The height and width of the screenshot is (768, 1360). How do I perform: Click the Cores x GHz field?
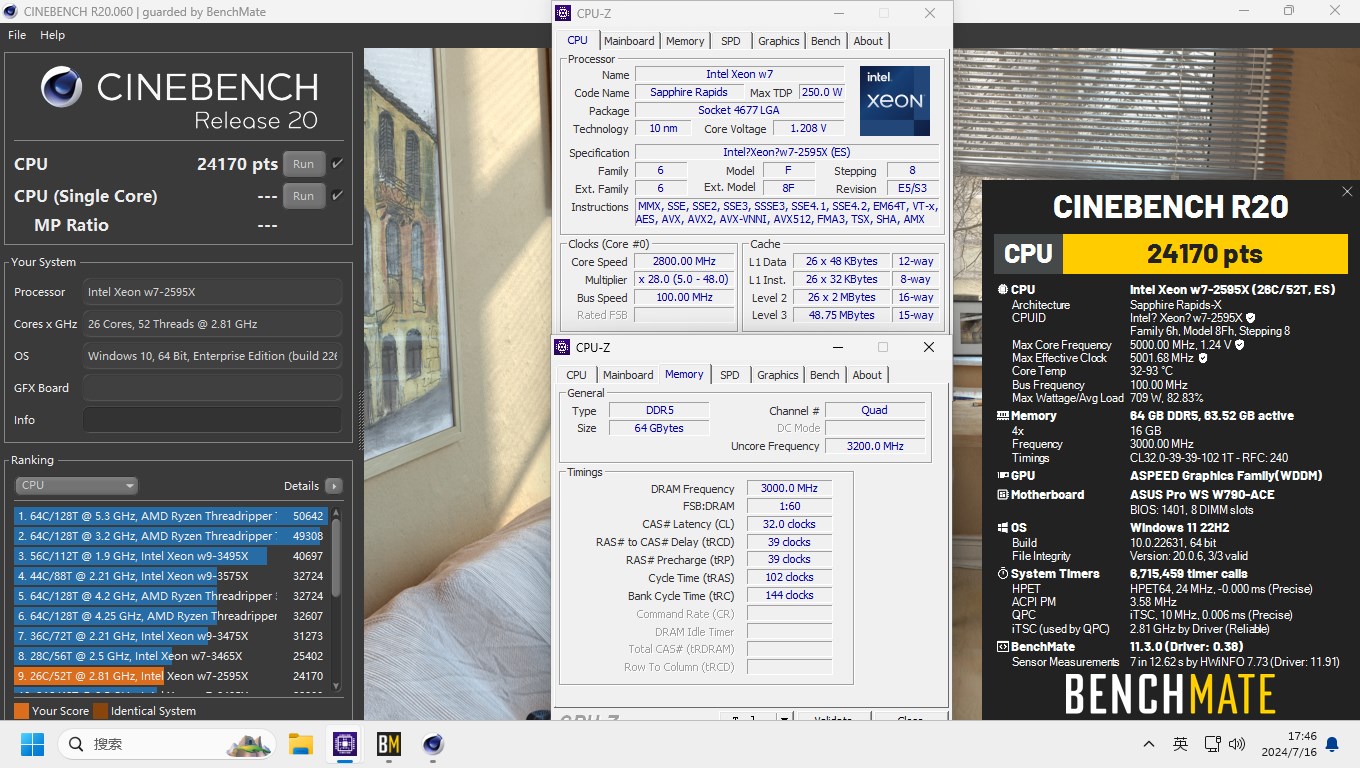[x=212, y=324]
